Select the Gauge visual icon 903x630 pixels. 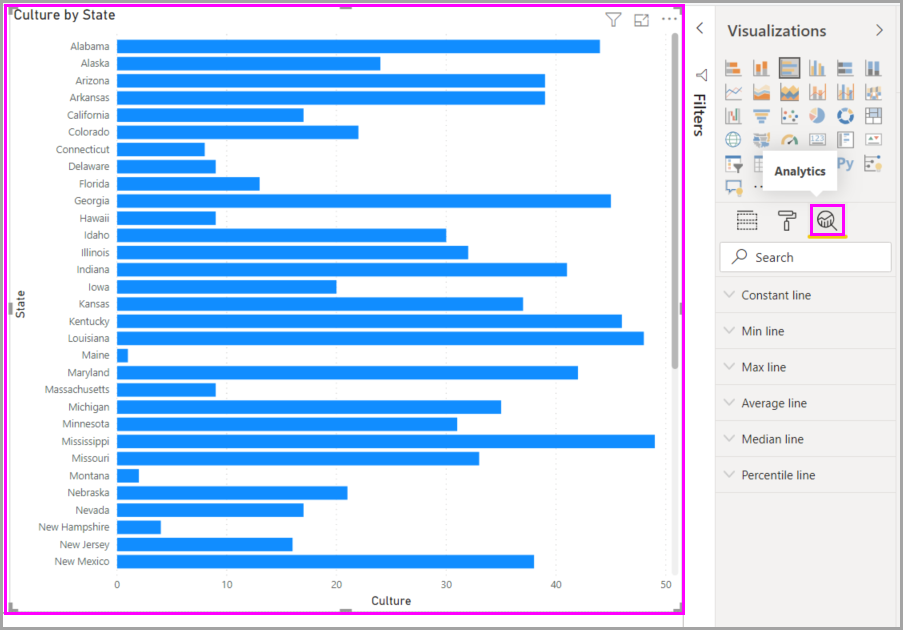tap(789, 139)
